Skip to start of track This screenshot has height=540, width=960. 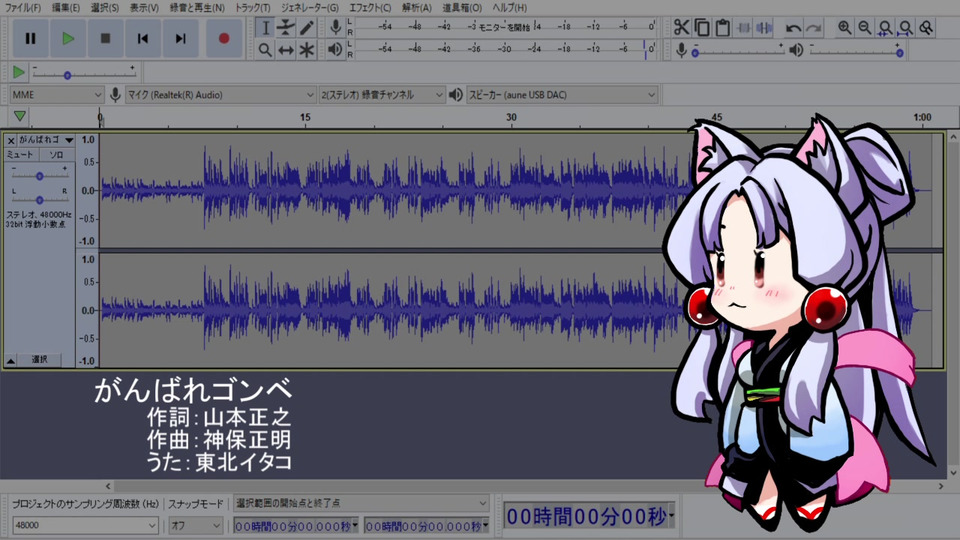tap(143, 39)
